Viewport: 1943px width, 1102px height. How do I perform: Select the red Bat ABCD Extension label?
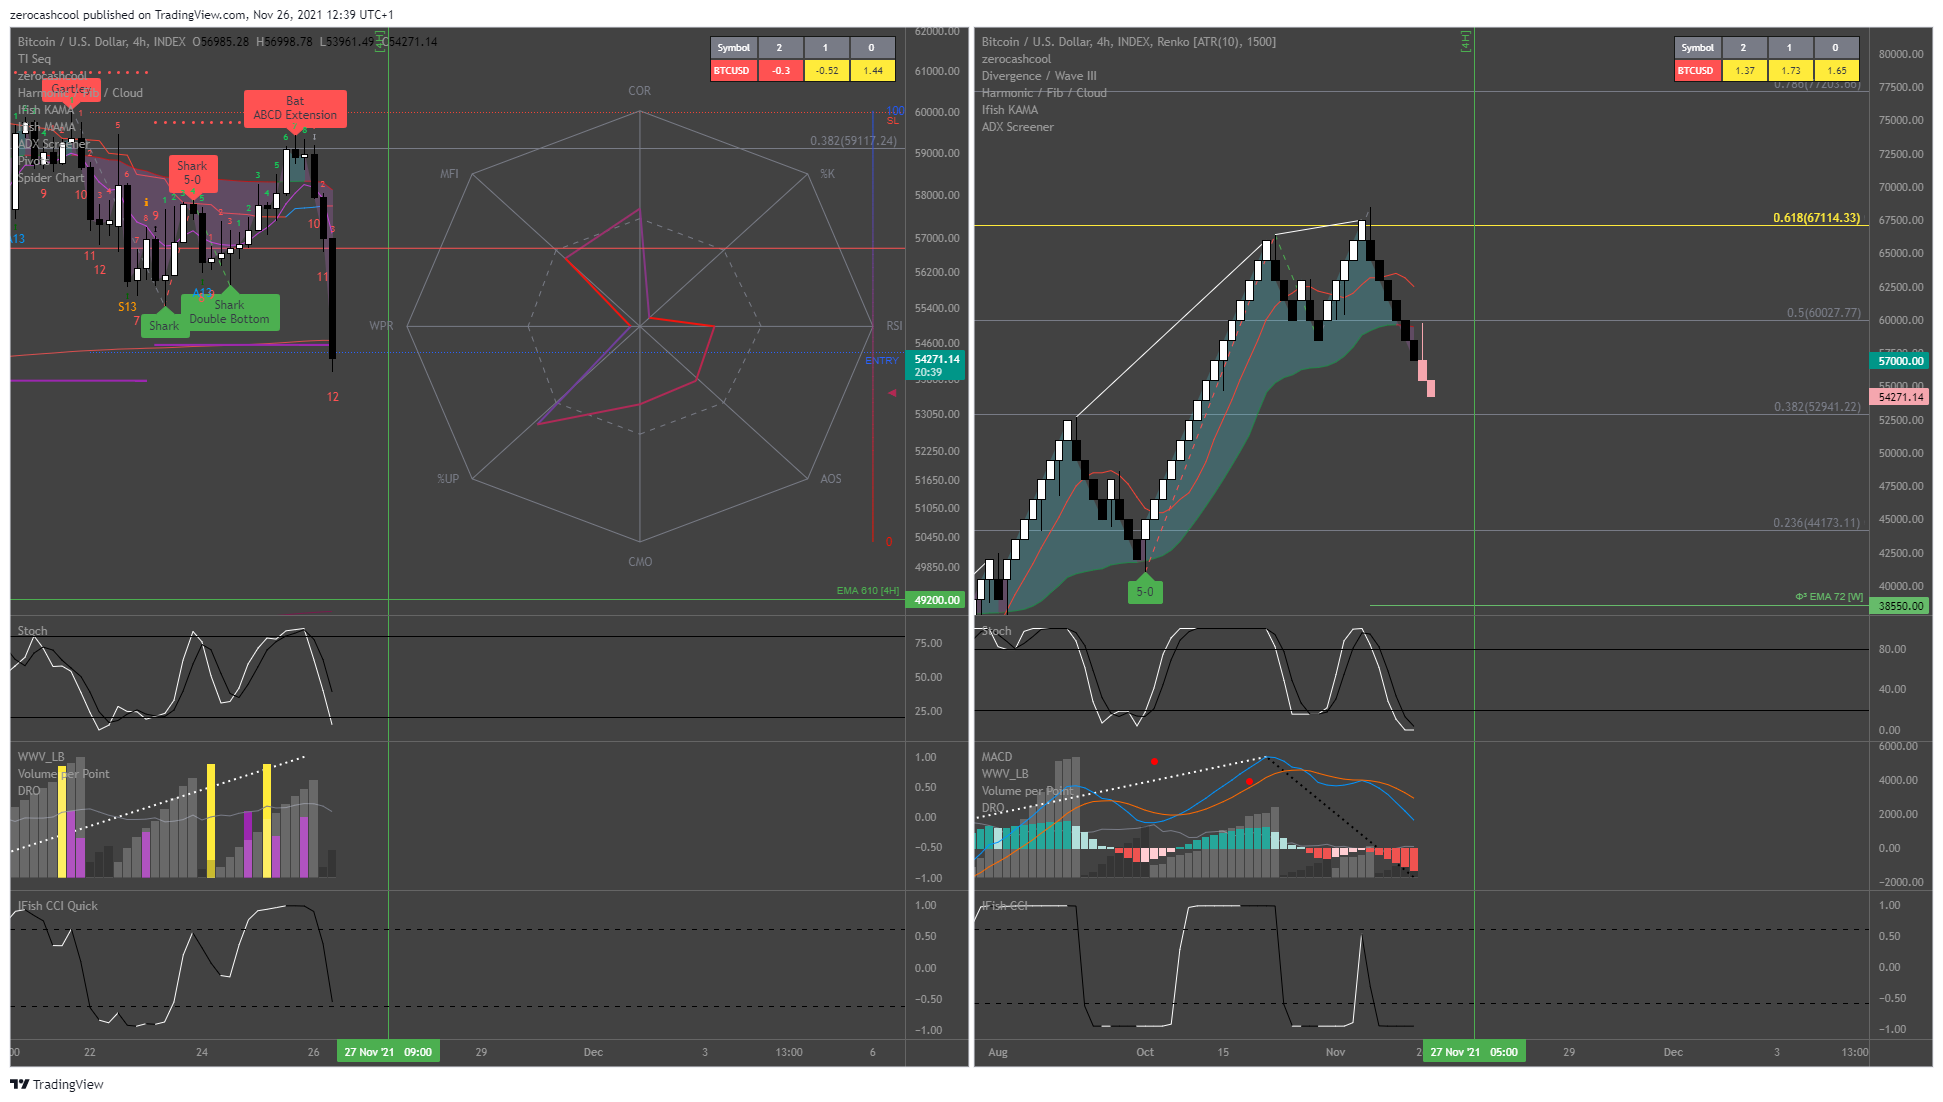coord(295,108)
